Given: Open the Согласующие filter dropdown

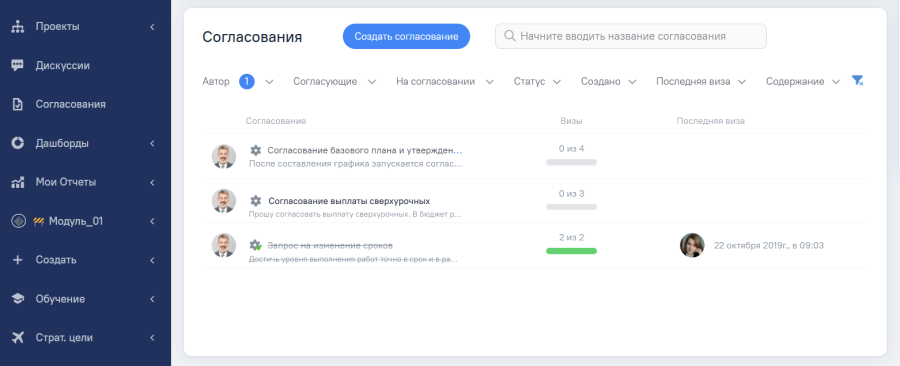Looking at the screenshot, I should tap(372, 82).
